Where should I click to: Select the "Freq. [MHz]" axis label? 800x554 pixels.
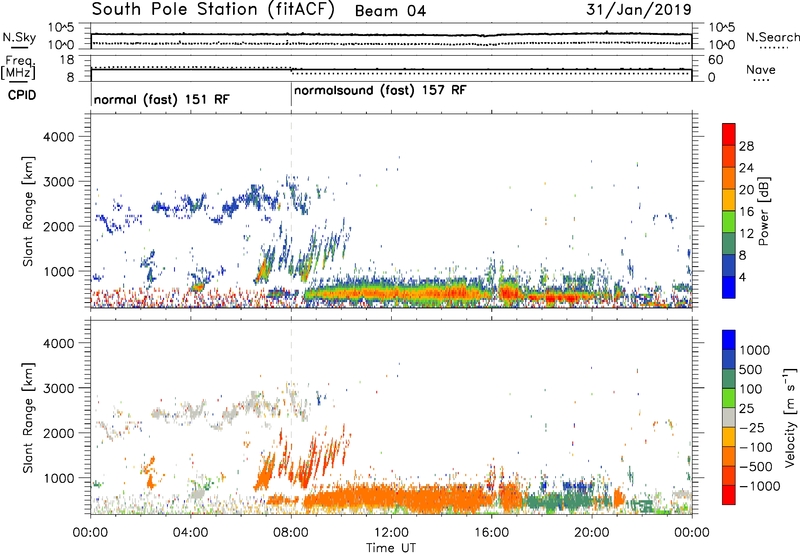(x=18, y=67)
